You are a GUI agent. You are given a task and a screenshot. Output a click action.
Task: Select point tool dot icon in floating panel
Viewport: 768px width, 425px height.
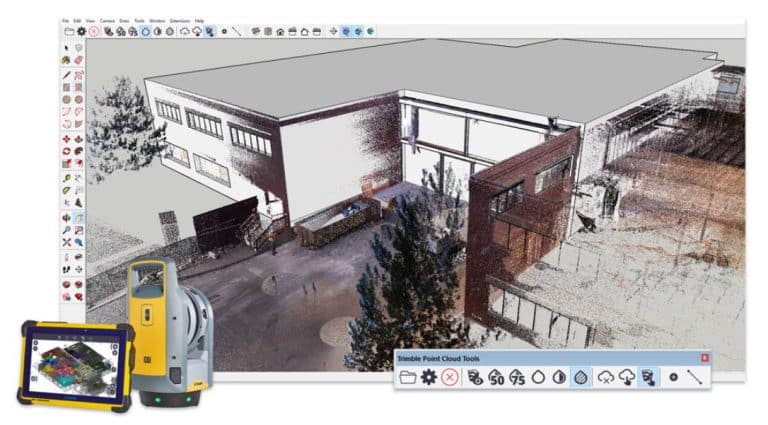673,377
